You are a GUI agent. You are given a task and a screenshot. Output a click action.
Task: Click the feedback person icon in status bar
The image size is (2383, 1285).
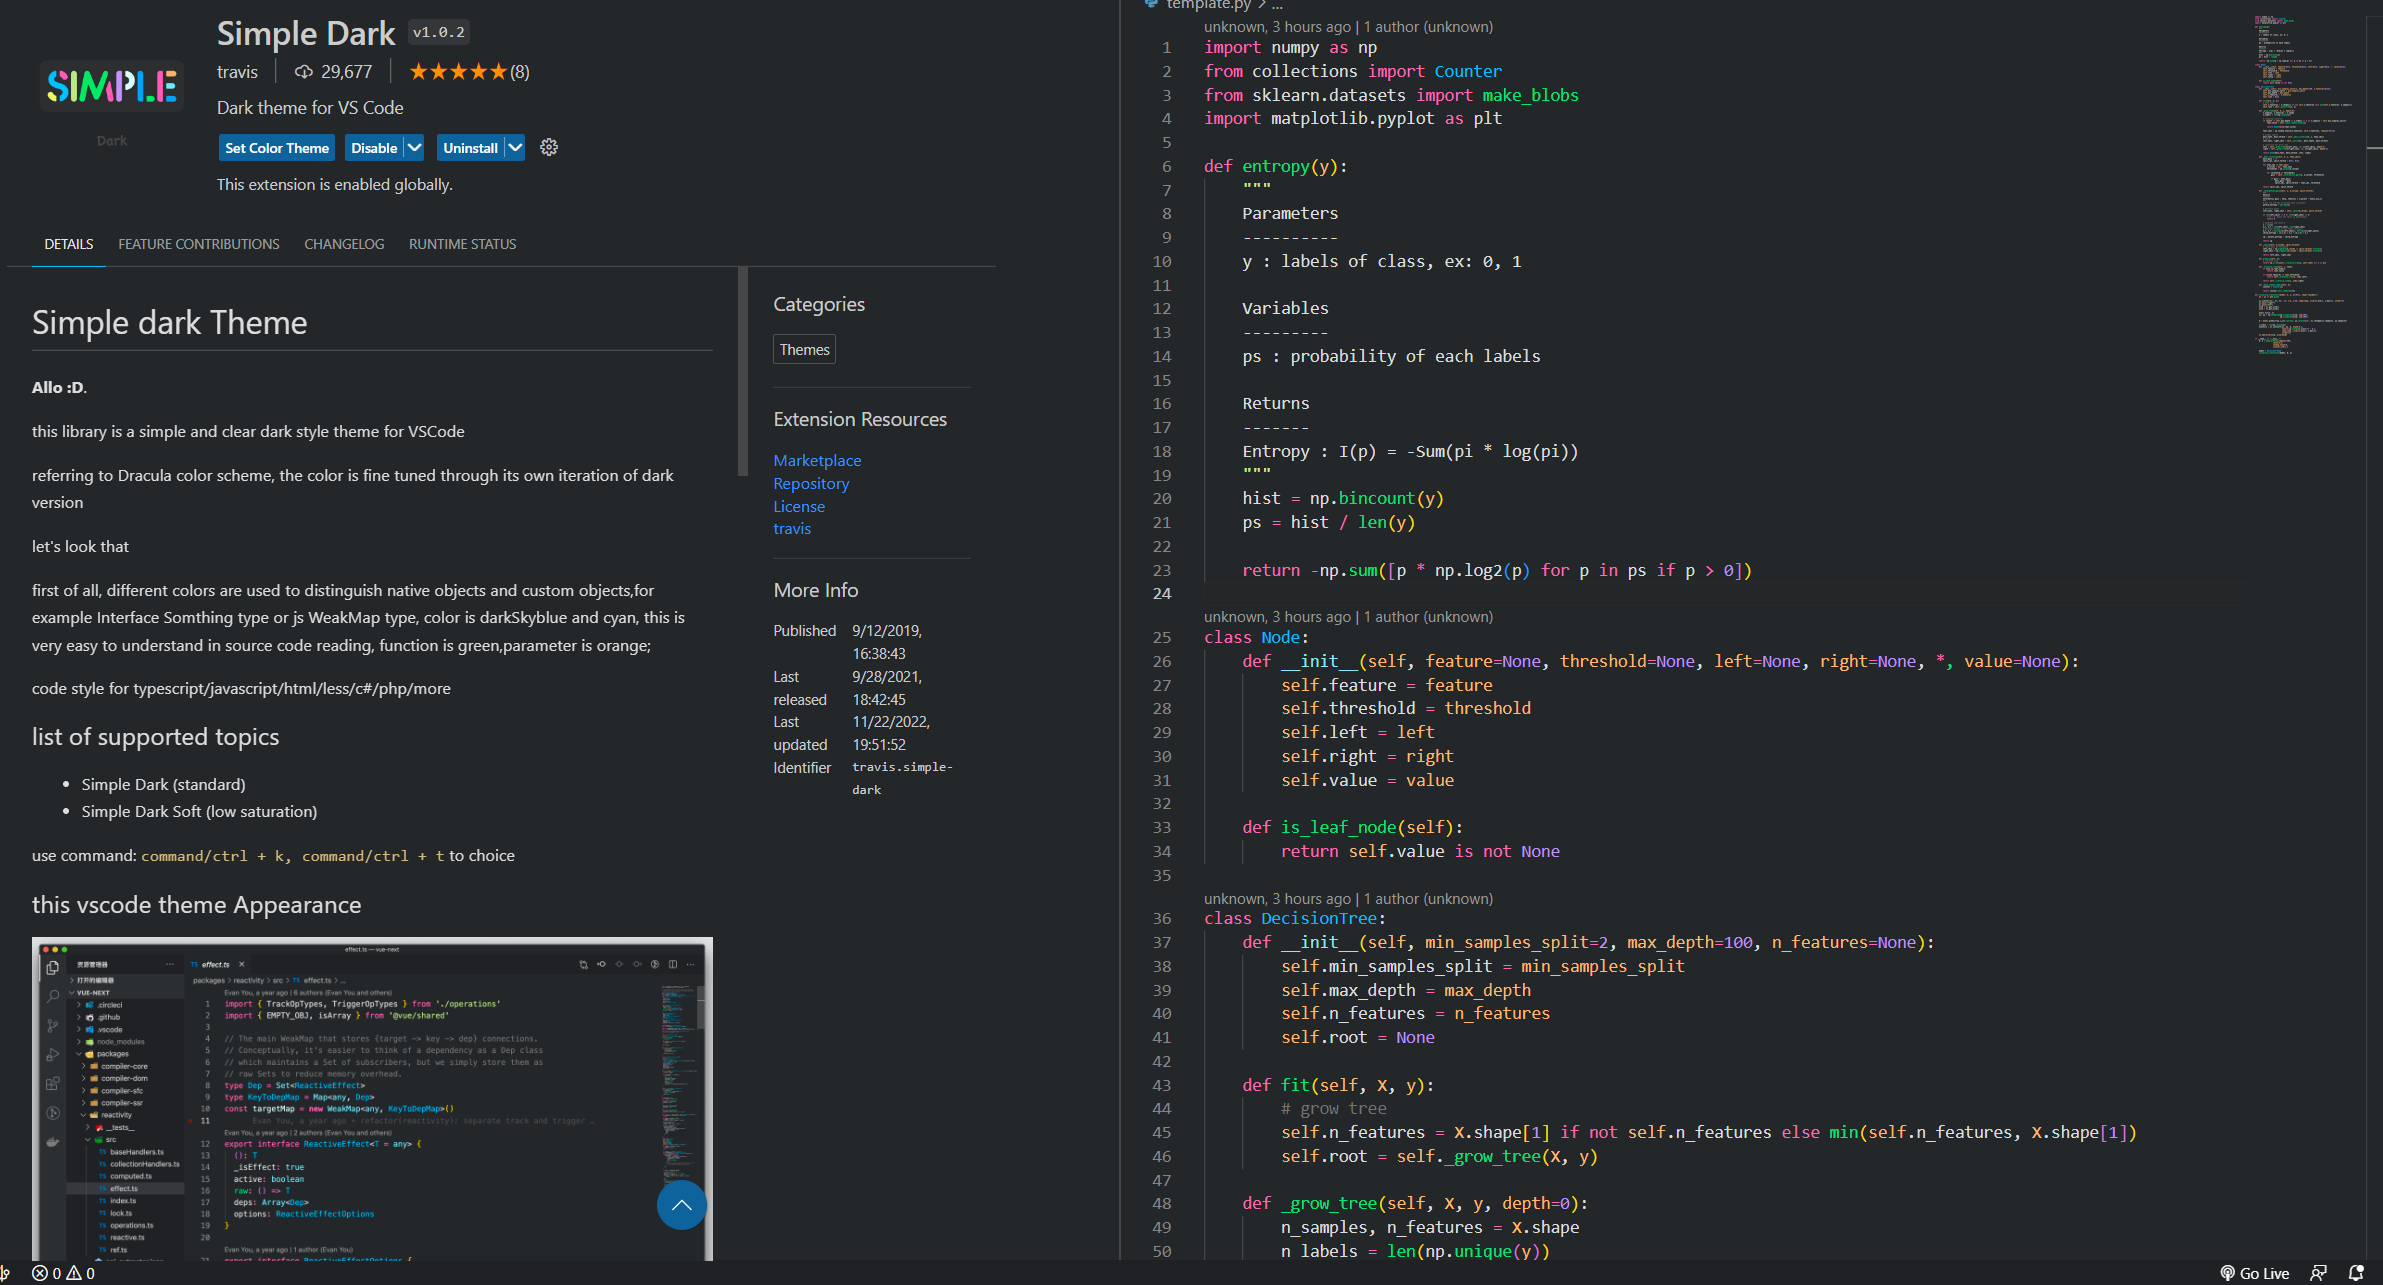pos(2318,1273)
